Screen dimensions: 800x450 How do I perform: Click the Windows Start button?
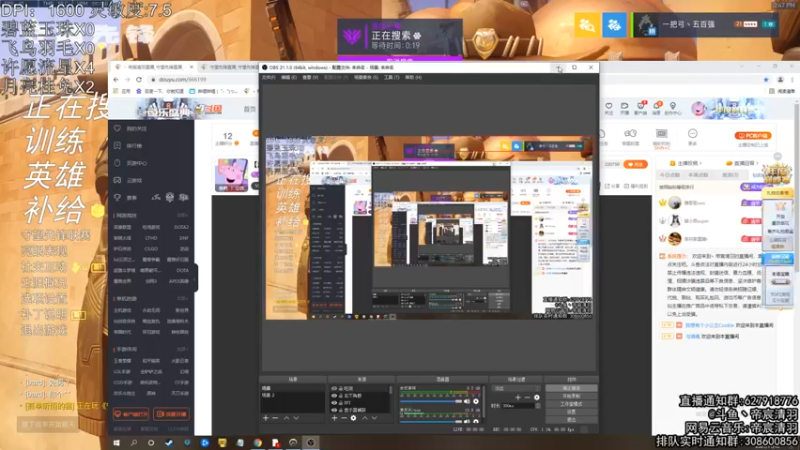tap(116, 443)
